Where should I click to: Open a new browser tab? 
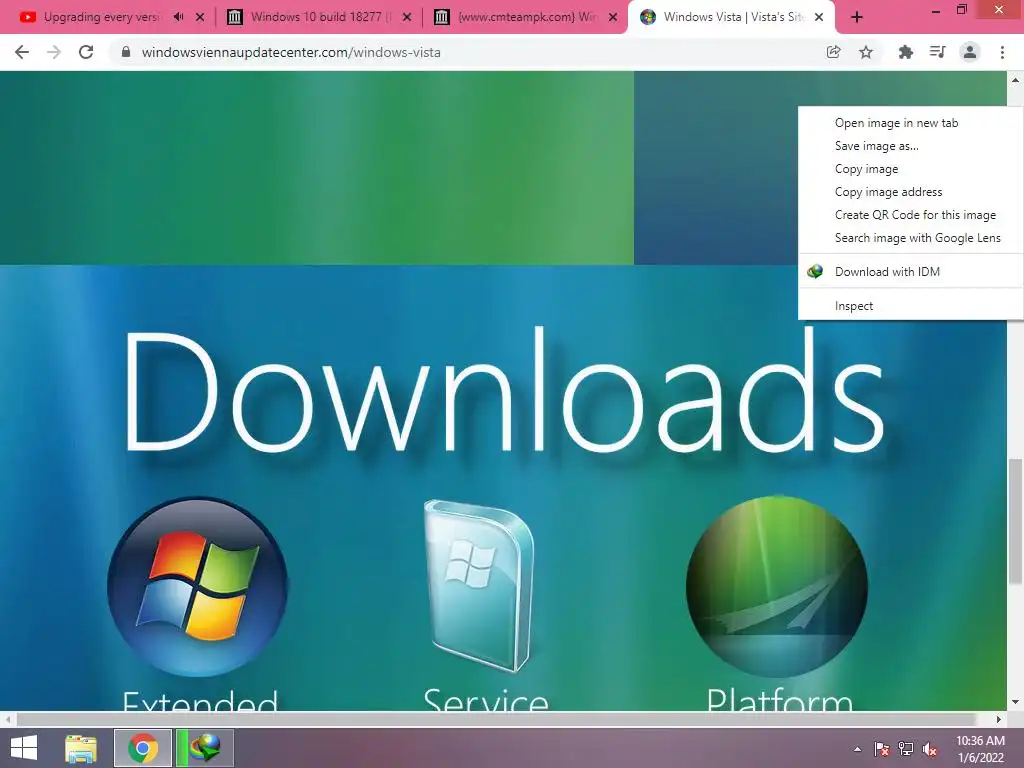coord(857,18)
